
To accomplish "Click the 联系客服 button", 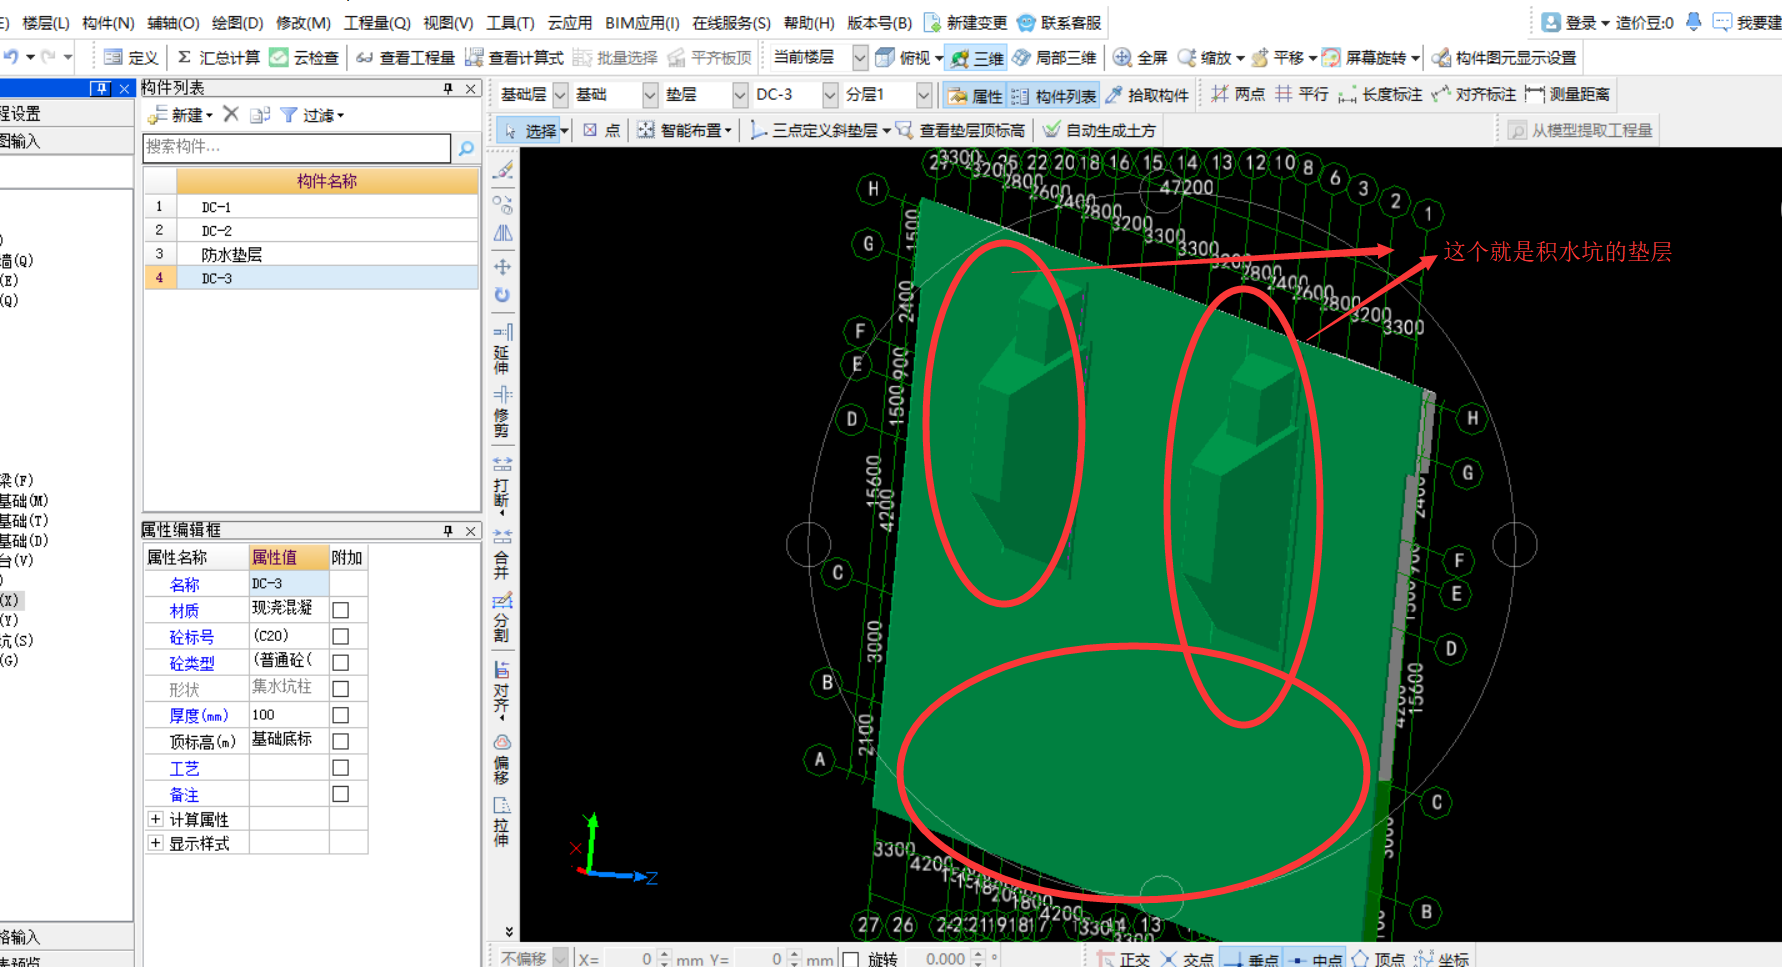I will [1060, 22].
